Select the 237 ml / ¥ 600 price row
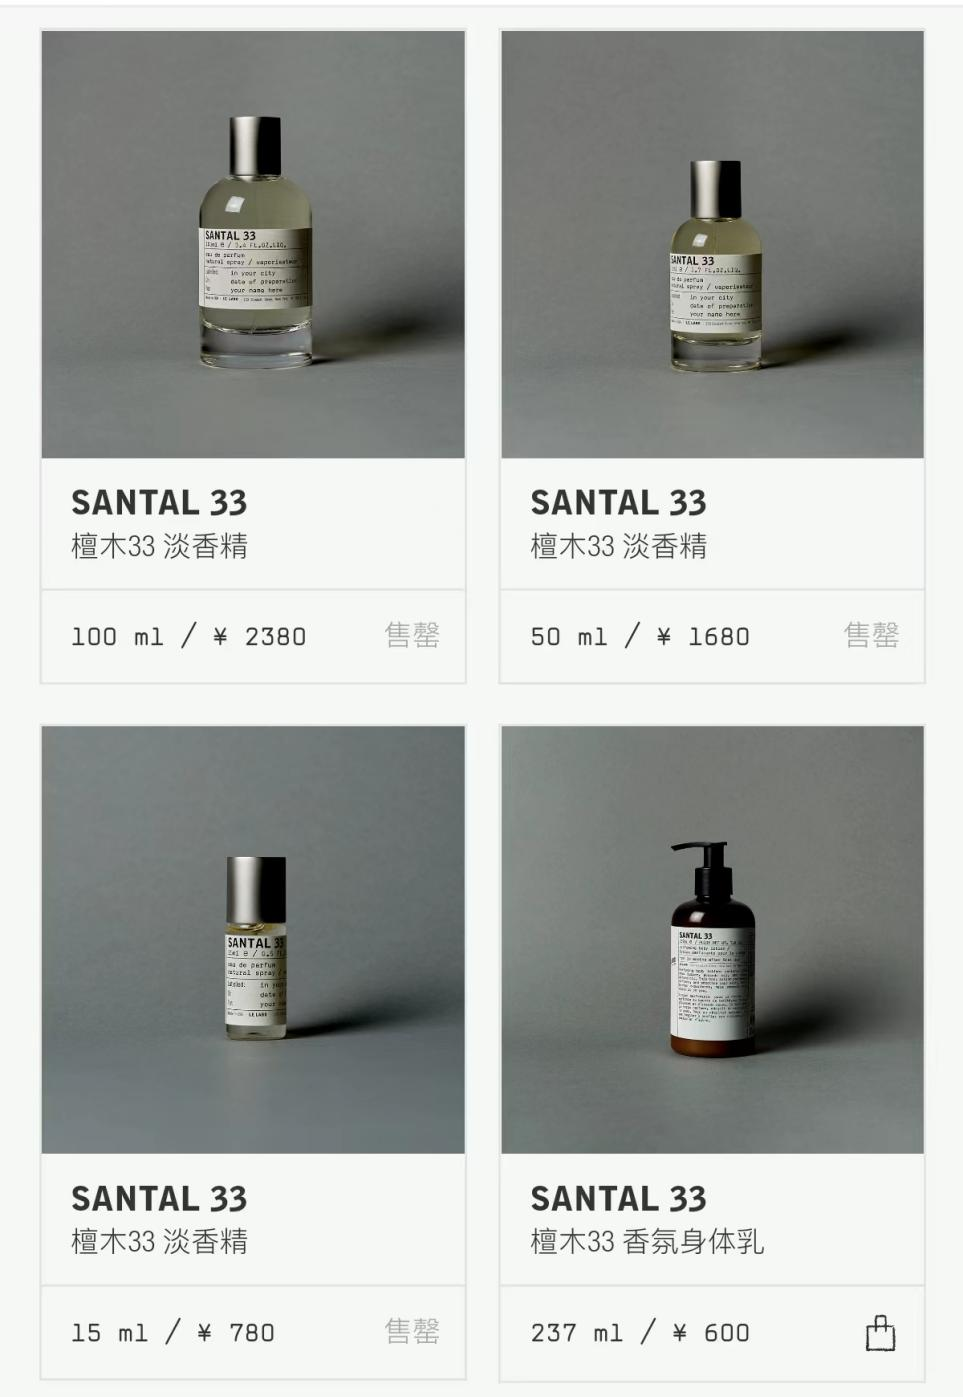The width and height of the screenshot is (963, 1399). click(x=712, y=1332)
